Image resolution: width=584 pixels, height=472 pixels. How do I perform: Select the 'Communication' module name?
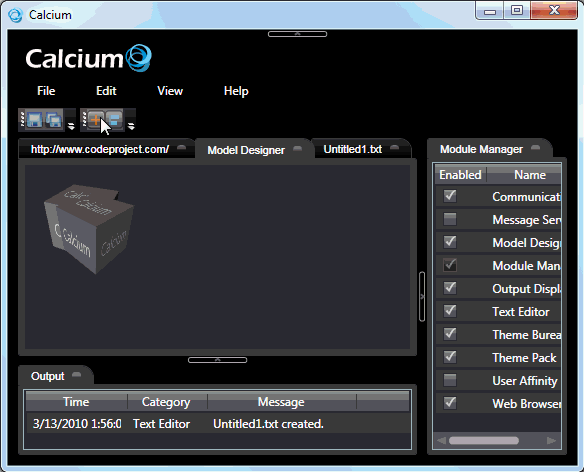[x=526, y=197]
